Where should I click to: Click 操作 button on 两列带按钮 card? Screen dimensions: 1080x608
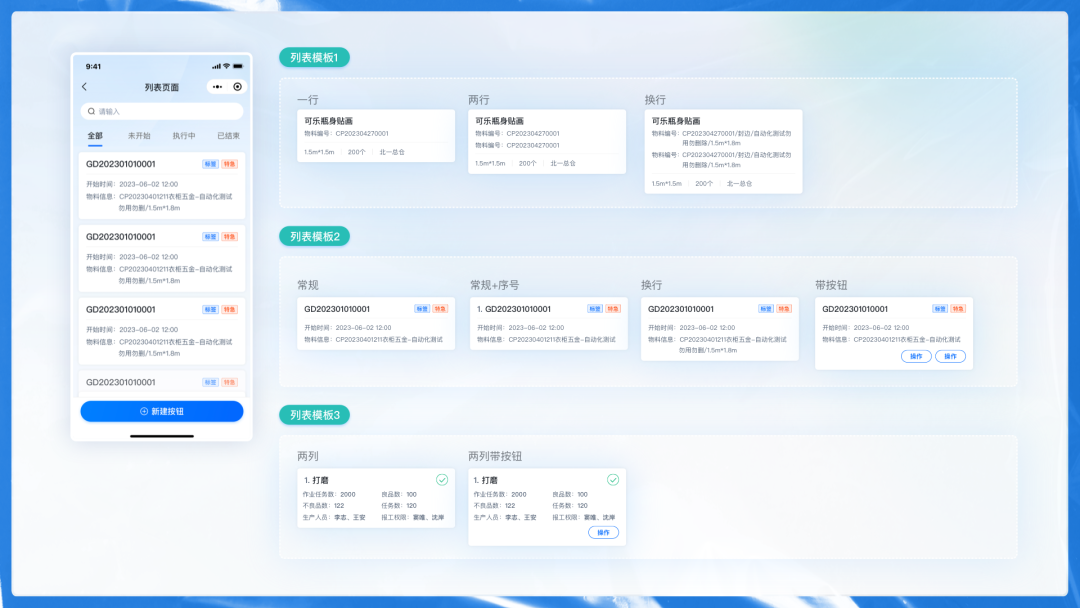[603, 532]
